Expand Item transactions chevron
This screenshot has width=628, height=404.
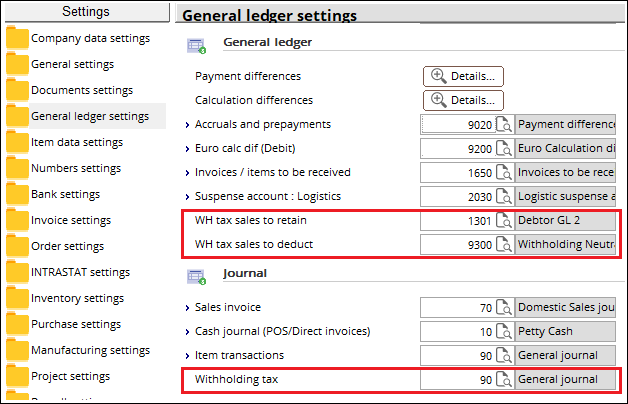click(187, 356)
